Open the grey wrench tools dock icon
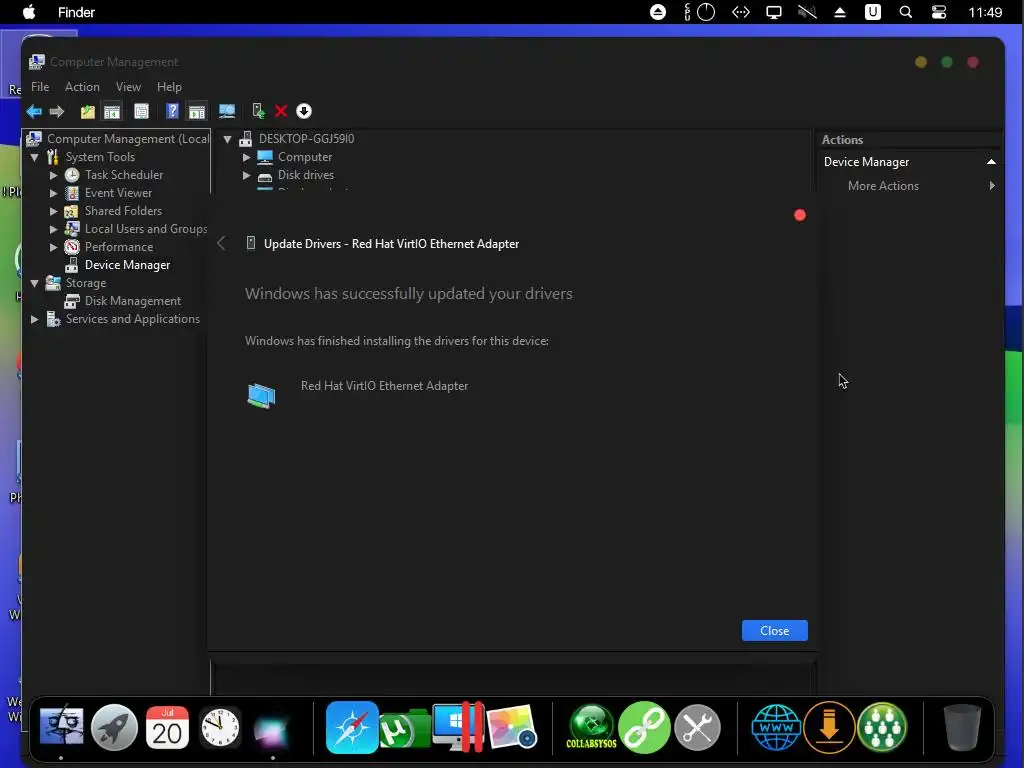Image resolution: width=1024 pixels, height=768 pixels. pyautogui.click(x=697, y=727)
